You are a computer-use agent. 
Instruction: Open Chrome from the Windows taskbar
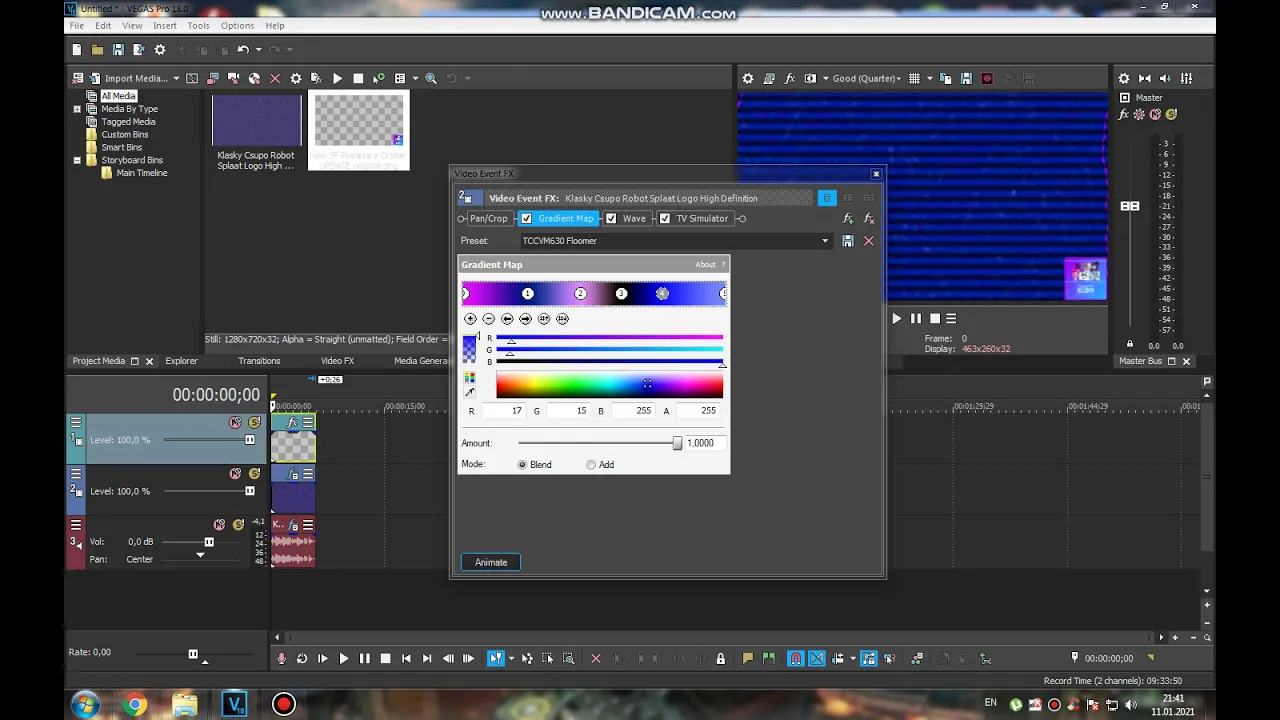135,705
